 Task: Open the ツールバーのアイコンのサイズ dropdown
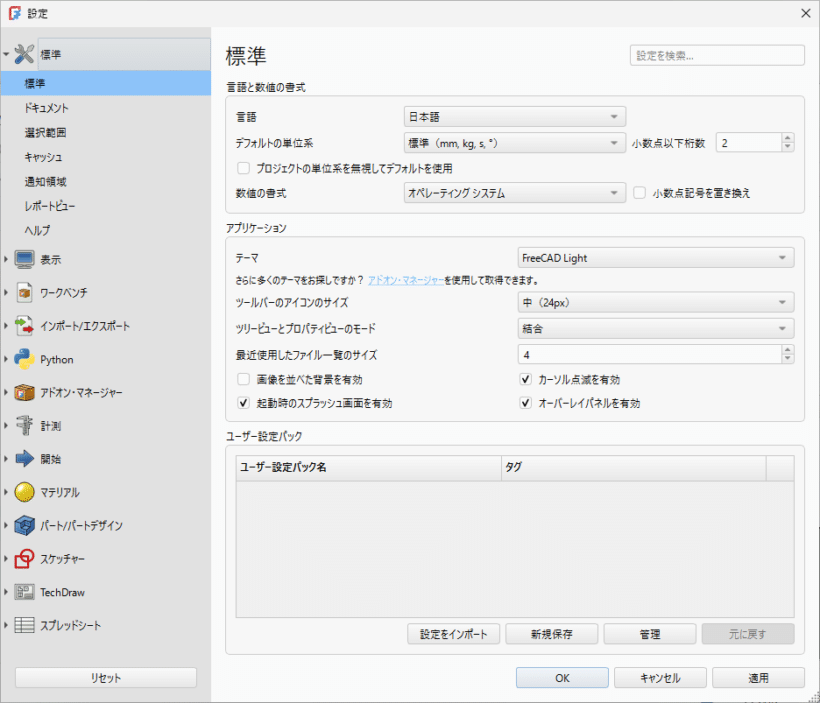(x=656, y=302)
